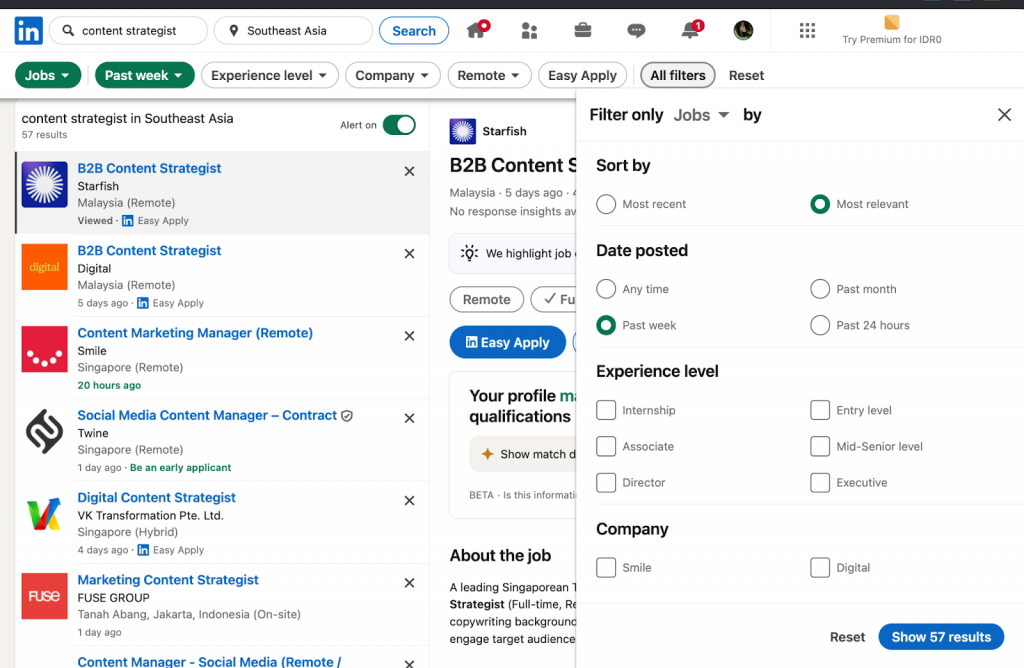
Task: Expand the Experience level filter dropdown
Action: pos(269,75)
